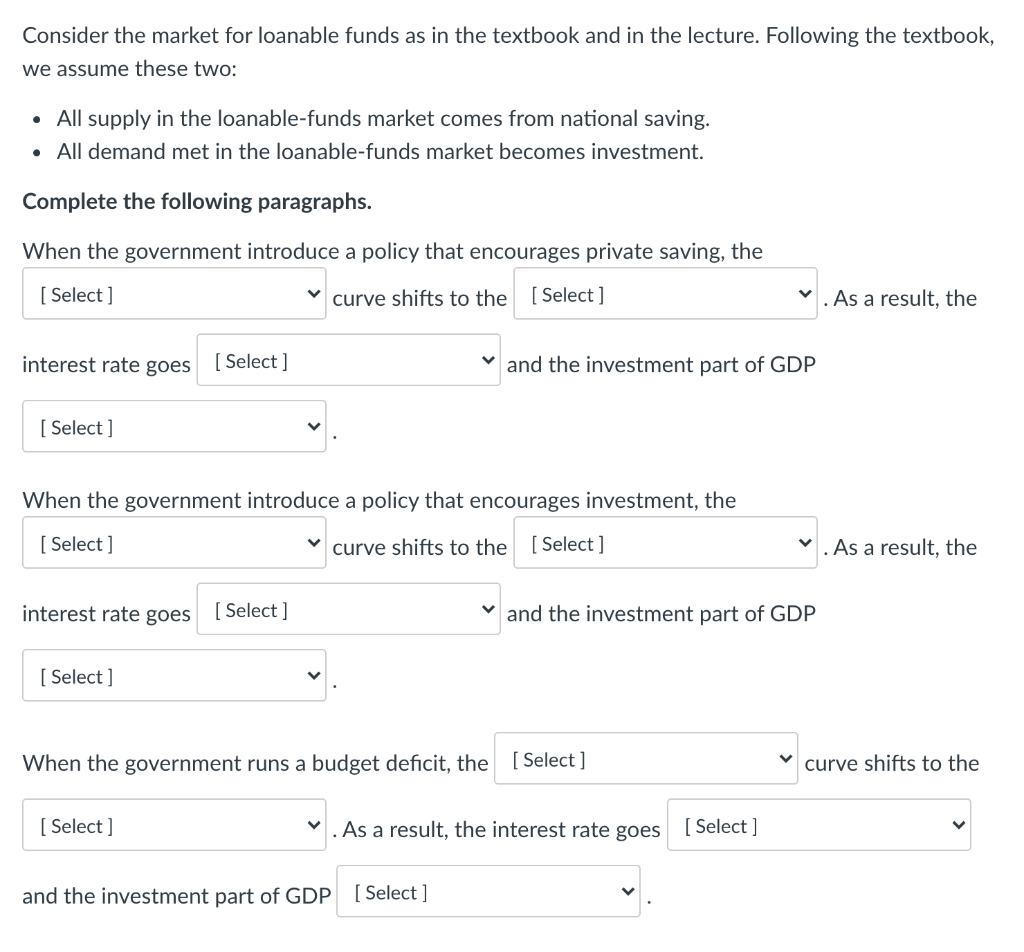The image size is (1024, 952).
Task: Open shift direction dropdown in budget deficit paragraph
Action: (x=174, y=826)
